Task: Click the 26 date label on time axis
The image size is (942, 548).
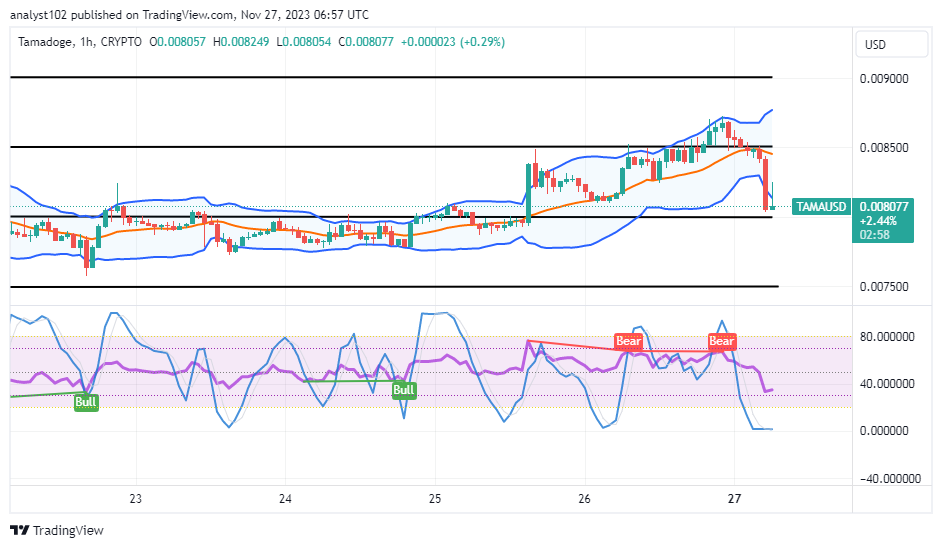Action: click(x=585, y=498)
